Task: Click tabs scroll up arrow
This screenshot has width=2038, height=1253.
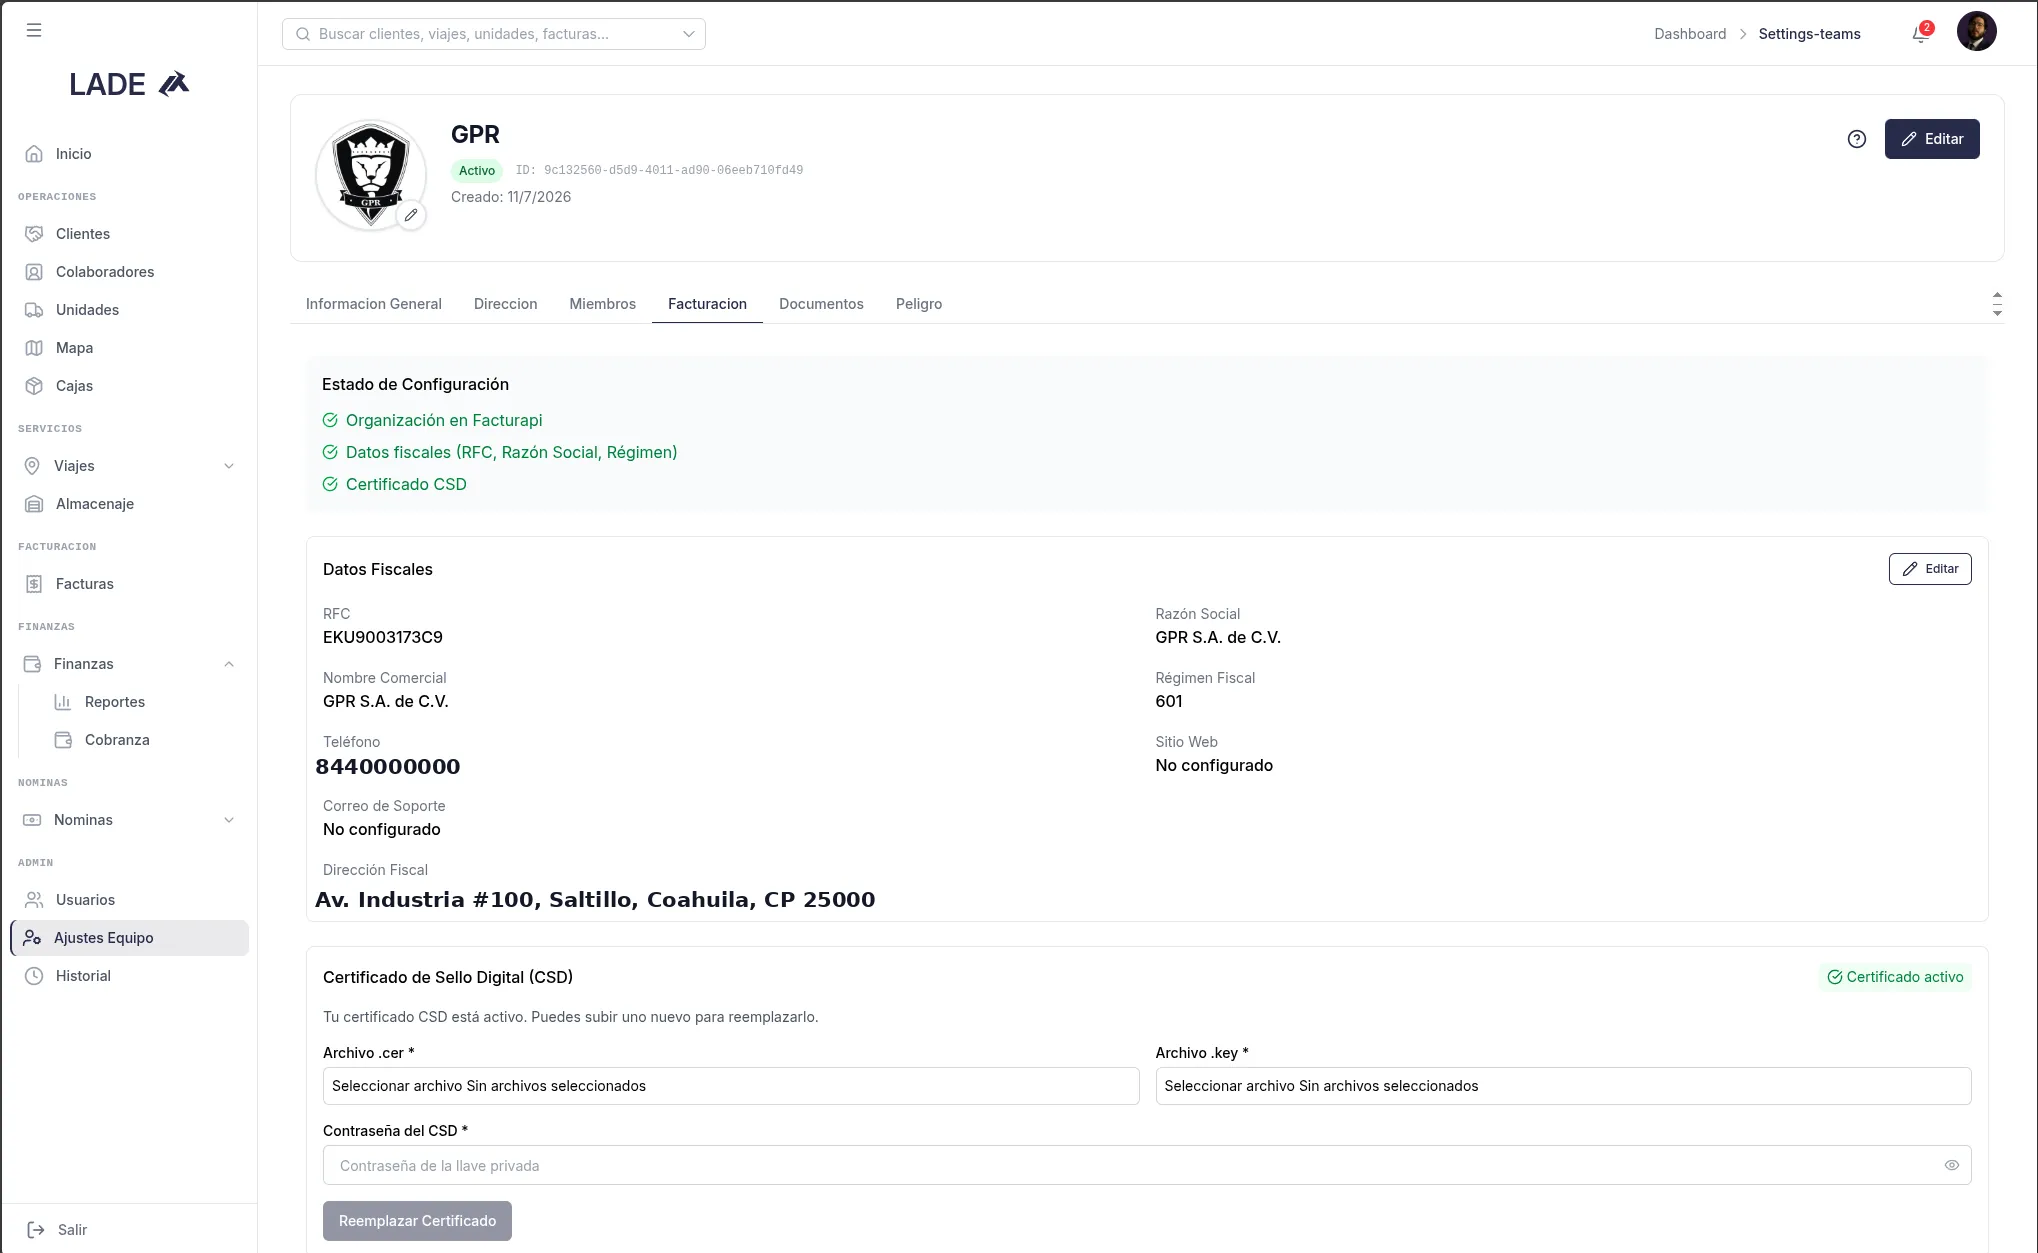Action: (1997, 295)
